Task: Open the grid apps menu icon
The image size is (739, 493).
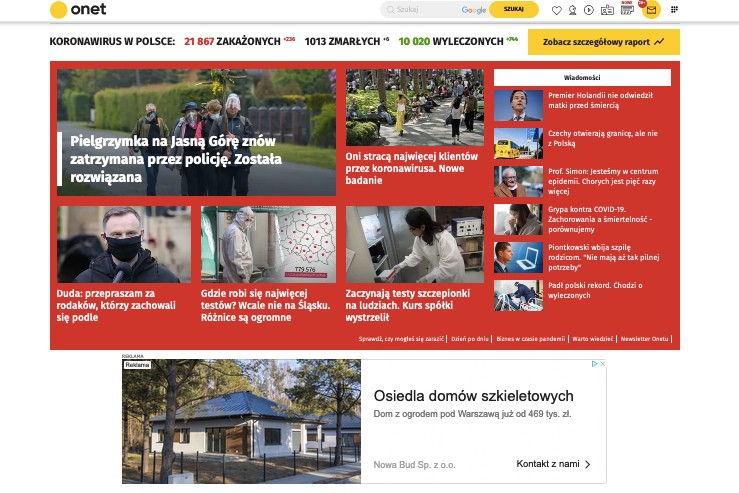Action: pos(674,9)
